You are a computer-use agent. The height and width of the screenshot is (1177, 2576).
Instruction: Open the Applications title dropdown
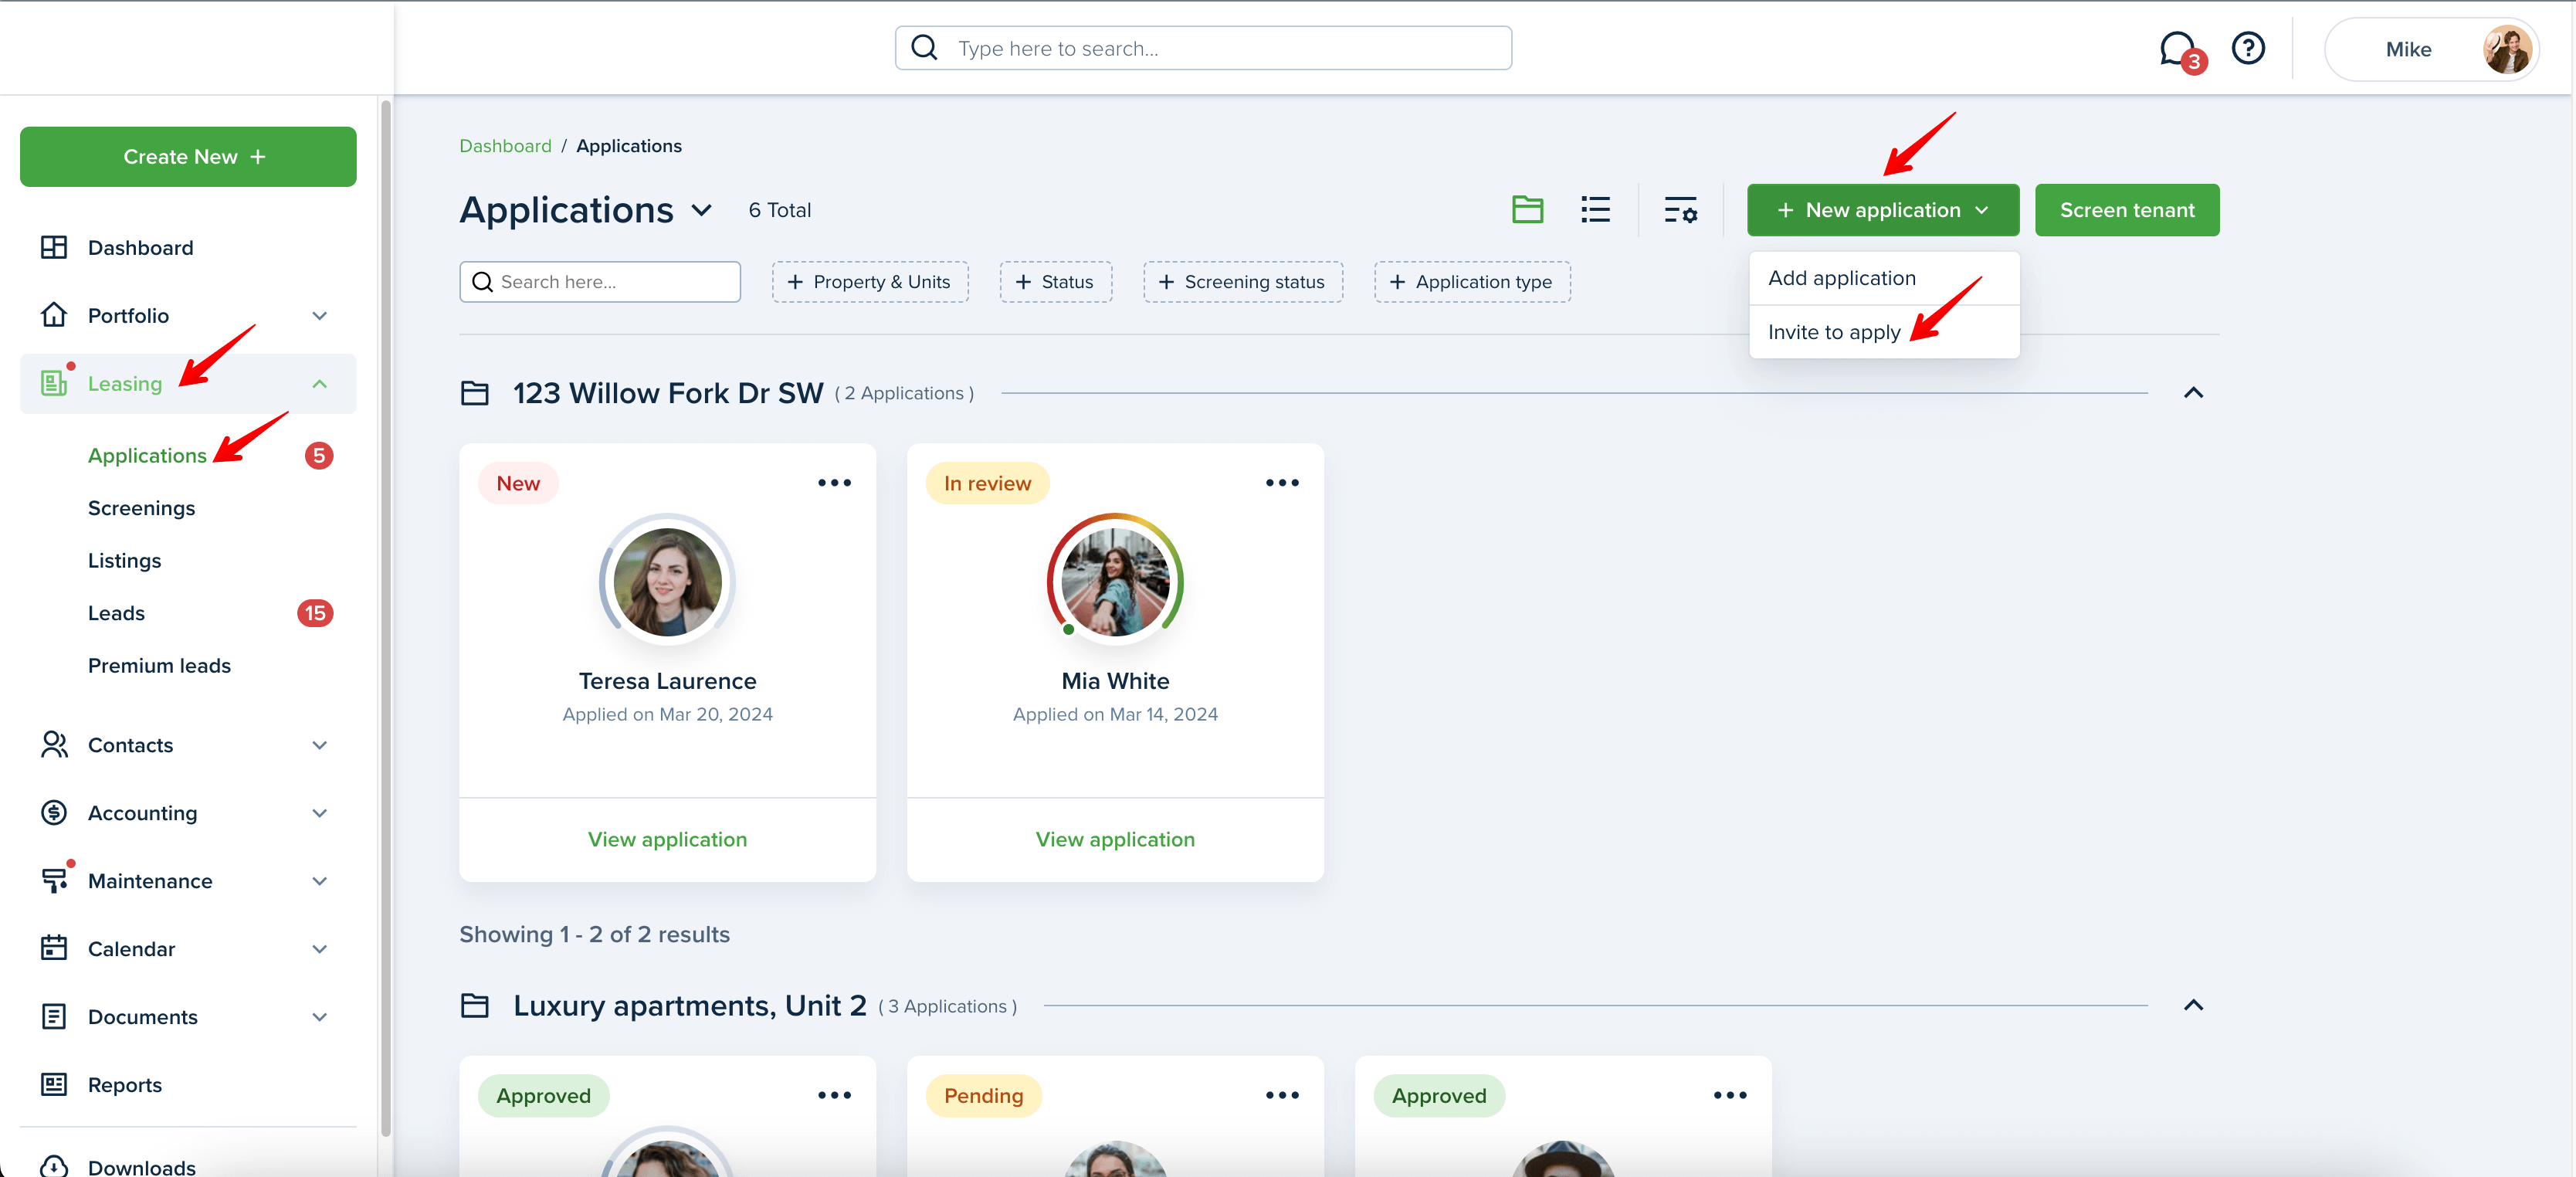coord(702,210)
